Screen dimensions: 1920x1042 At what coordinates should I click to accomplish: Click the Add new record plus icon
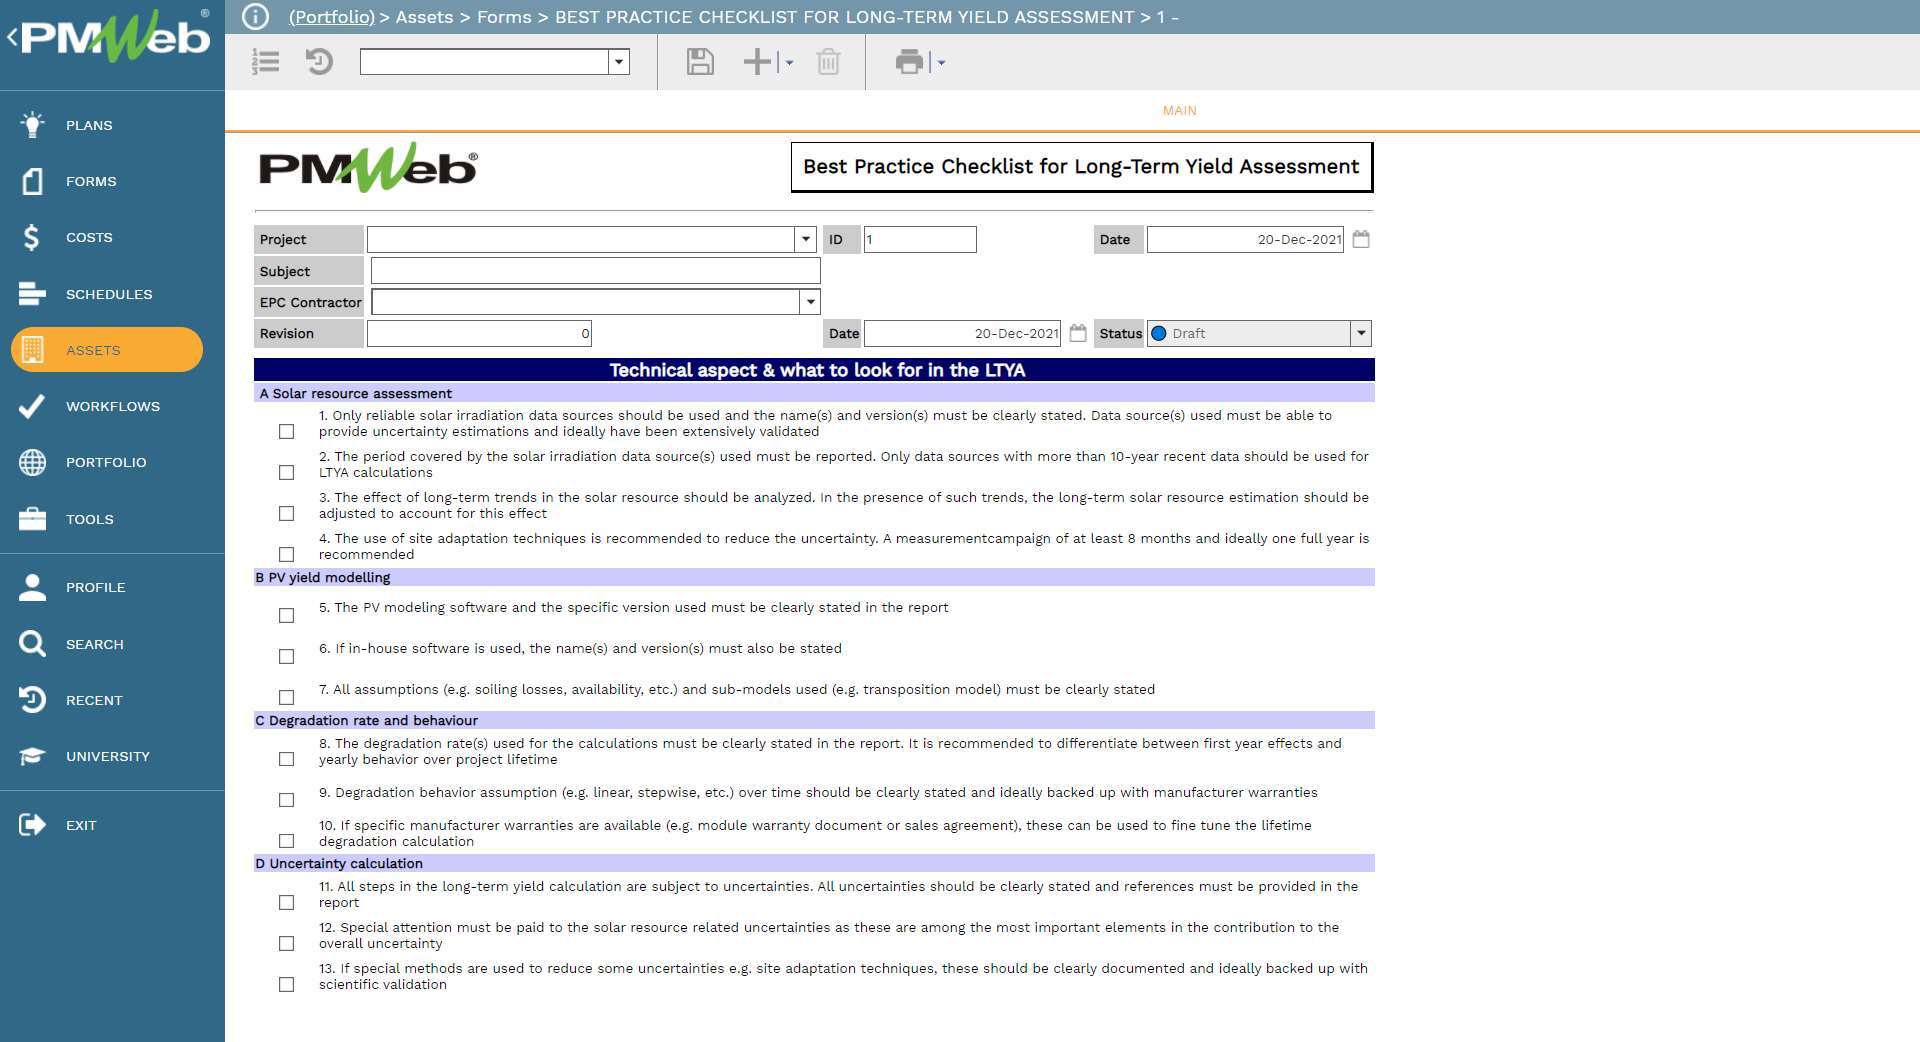[x=757, y=62]
